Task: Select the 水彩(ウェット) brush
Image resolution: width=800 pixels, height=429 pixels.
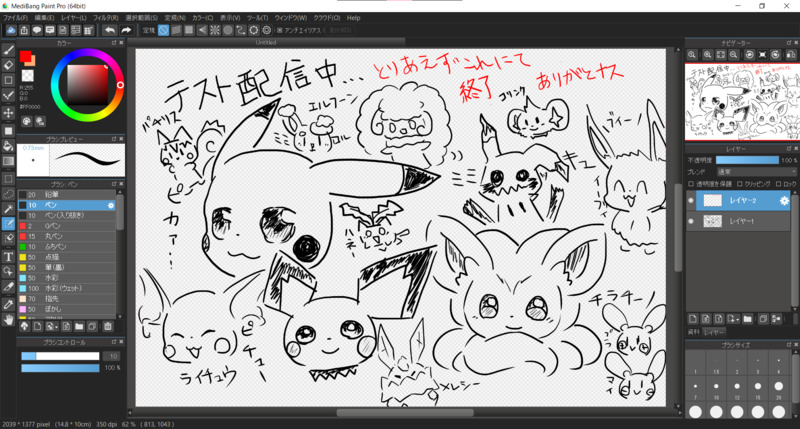Action: click(x=67, y=288)
